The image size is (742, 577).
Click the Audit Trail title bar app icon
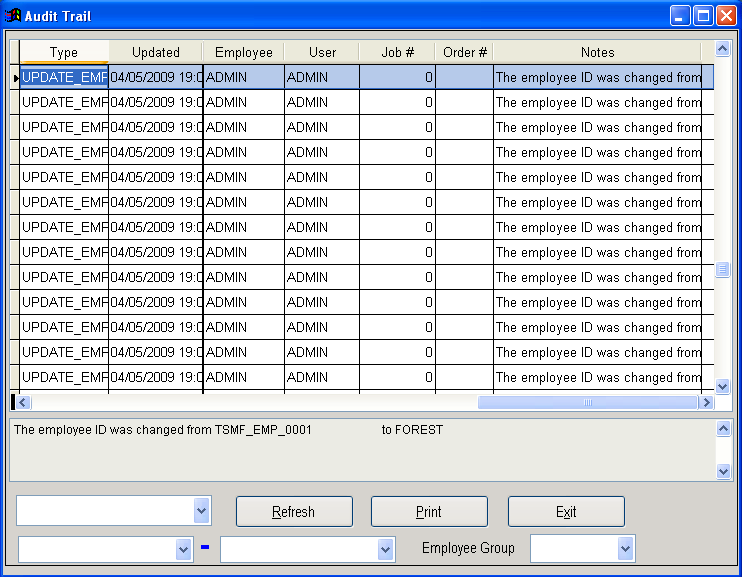click(15, 16)
